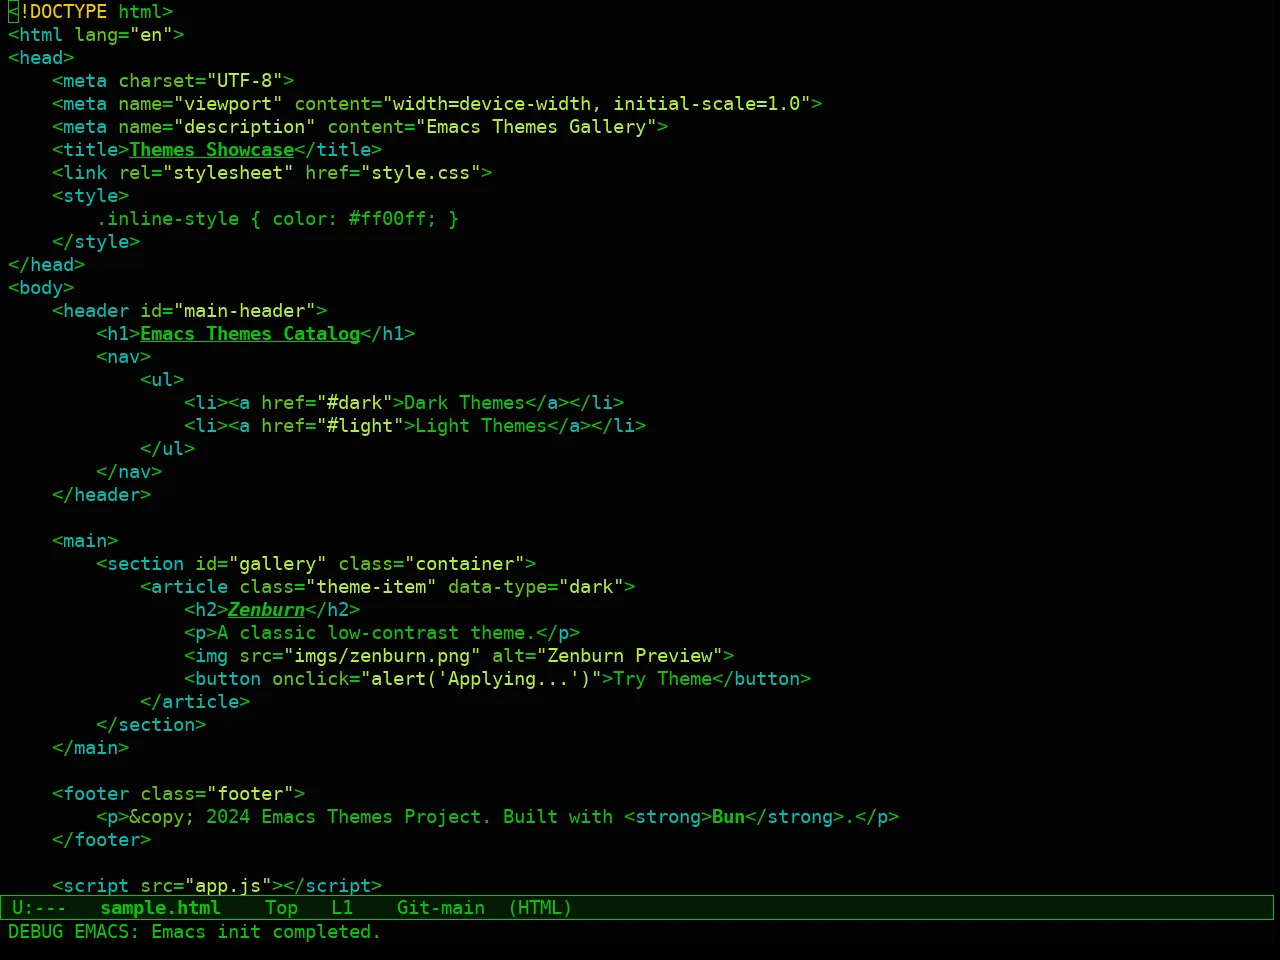This screenshot has width=1280, height=960.
Task: Click the Git-main version control indicator
Action: pyautogui.click(x=441, y=908)
